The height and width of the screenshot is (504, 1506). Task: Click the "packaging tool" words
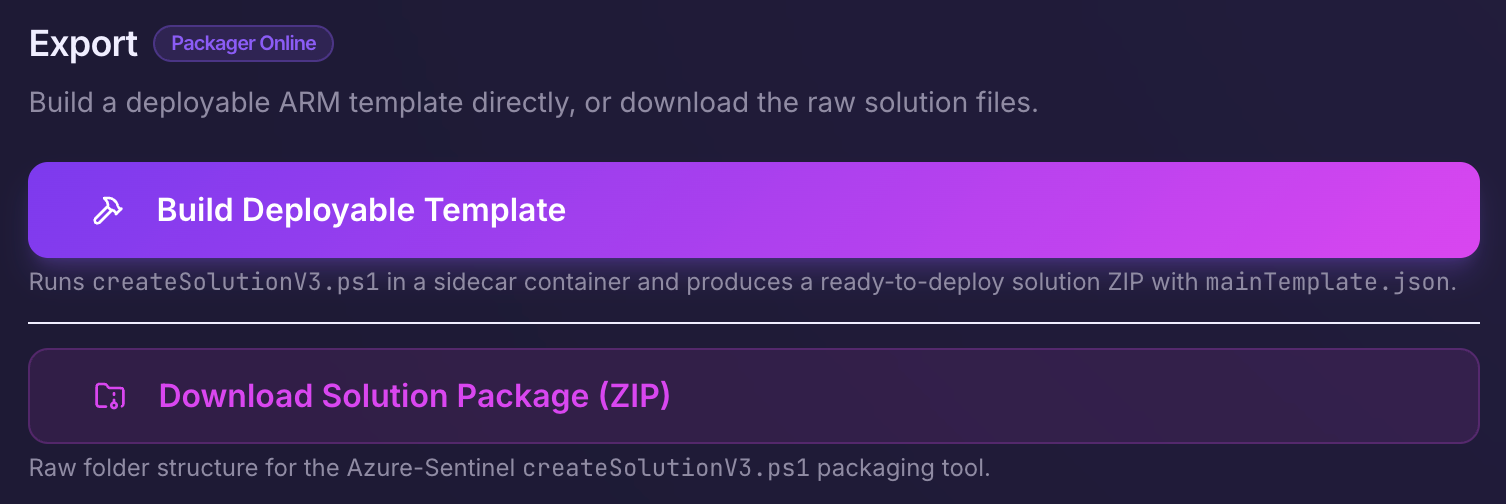[x=902, y=468]
